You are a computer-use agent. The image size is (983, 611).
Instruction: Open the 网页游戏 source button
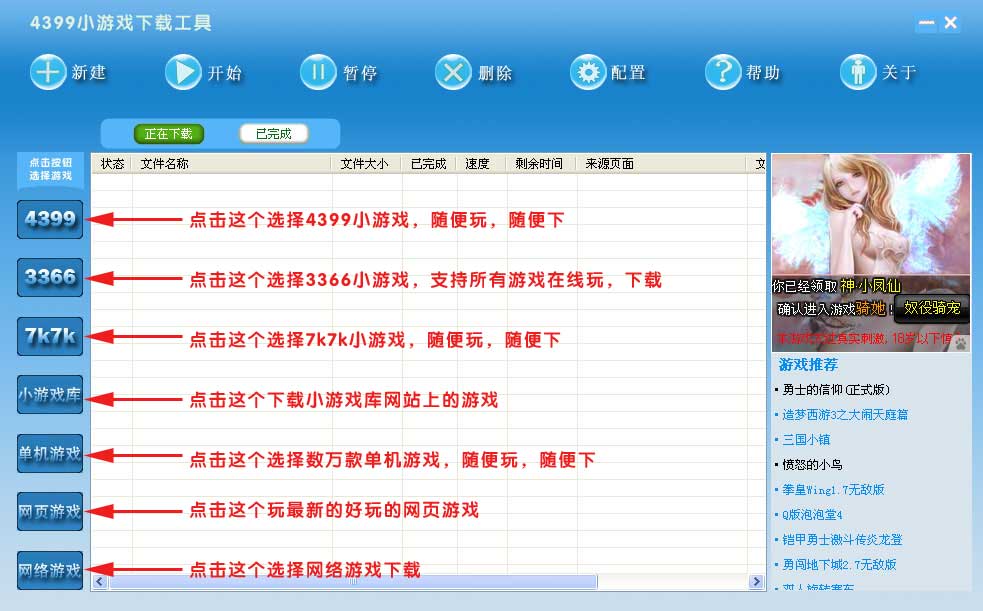point(50,511)
